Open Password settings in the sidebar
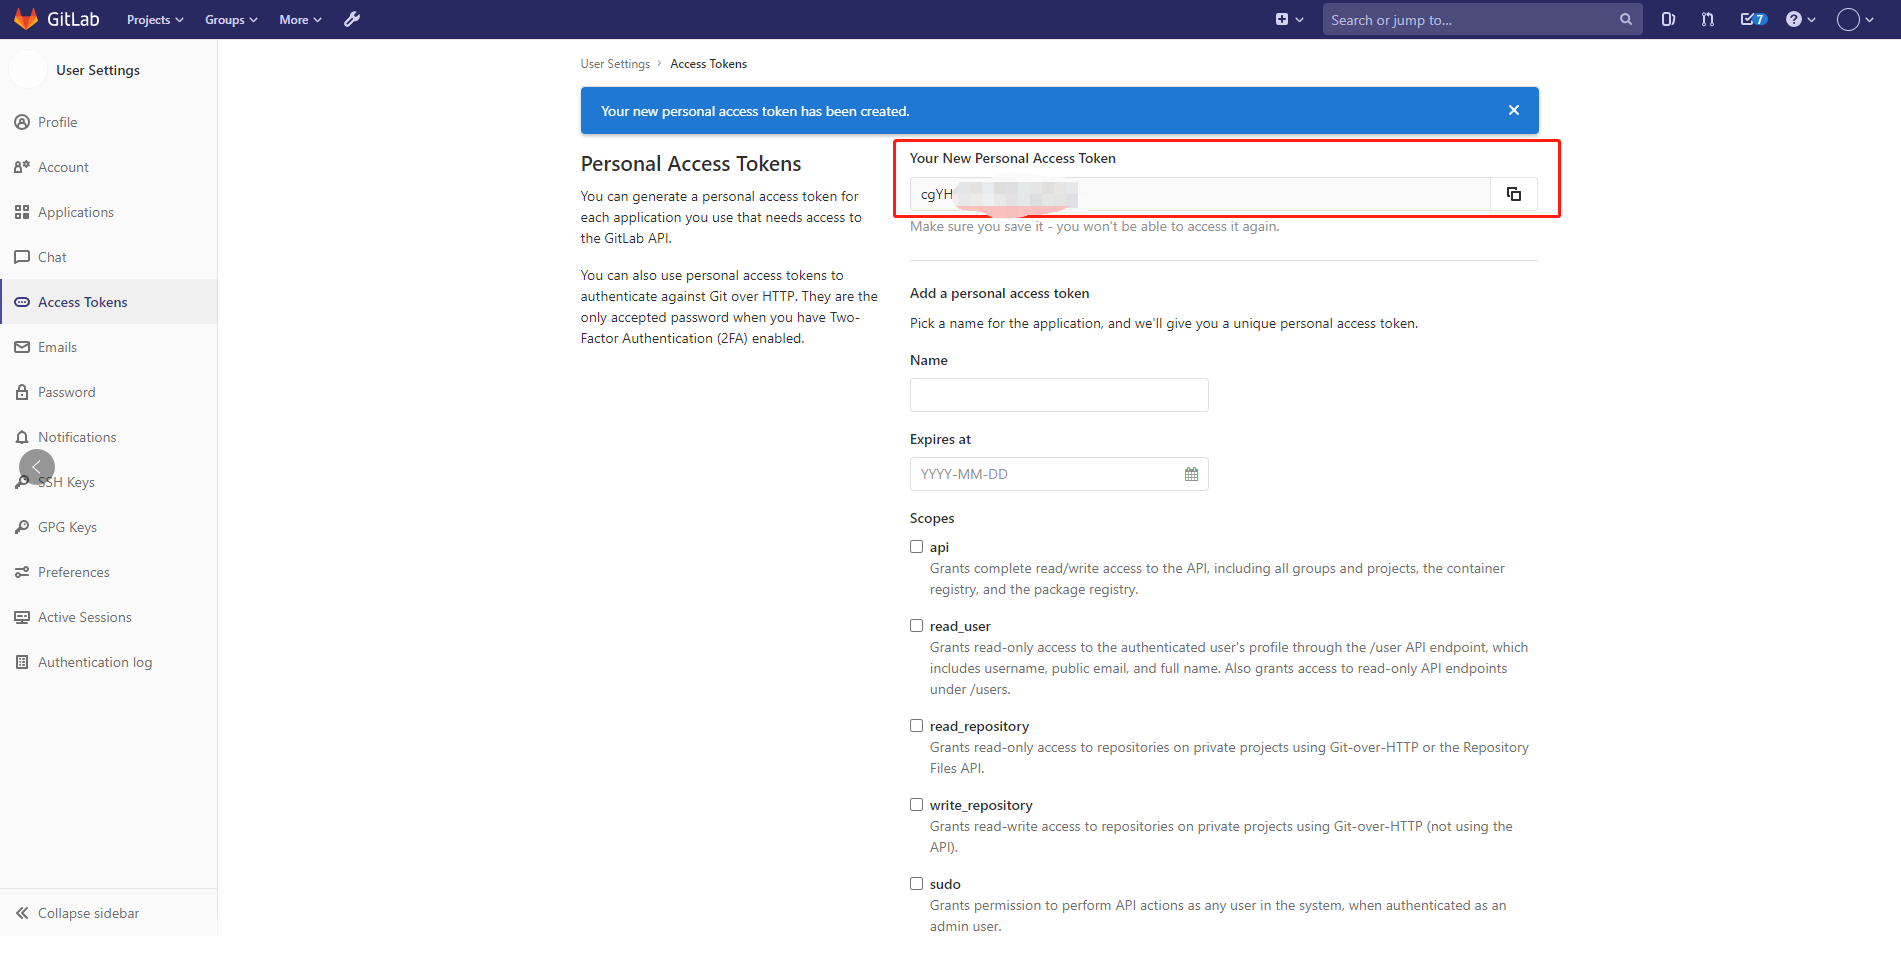 [x=108, y=392]
